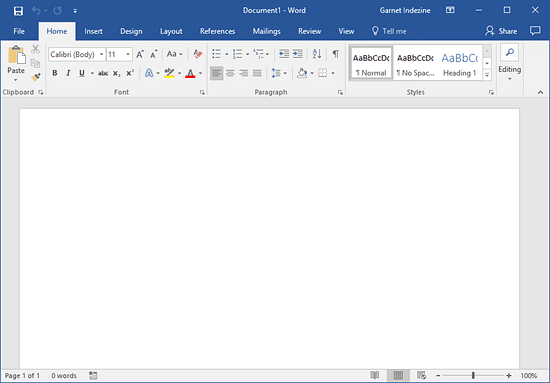Screen dimensions: 550x383
Task: Click the Redo/Repeat icon in title bar
Action: point(58,11)
